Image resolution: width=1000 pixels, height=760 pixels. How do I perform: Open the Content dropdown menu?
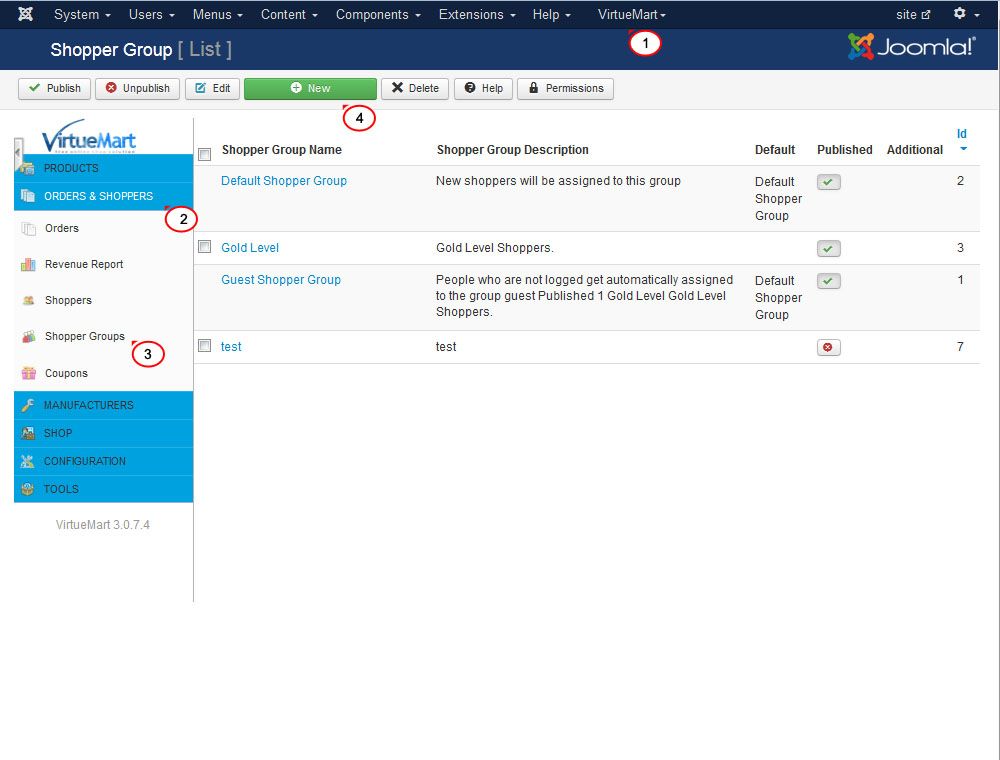(290, 14)
